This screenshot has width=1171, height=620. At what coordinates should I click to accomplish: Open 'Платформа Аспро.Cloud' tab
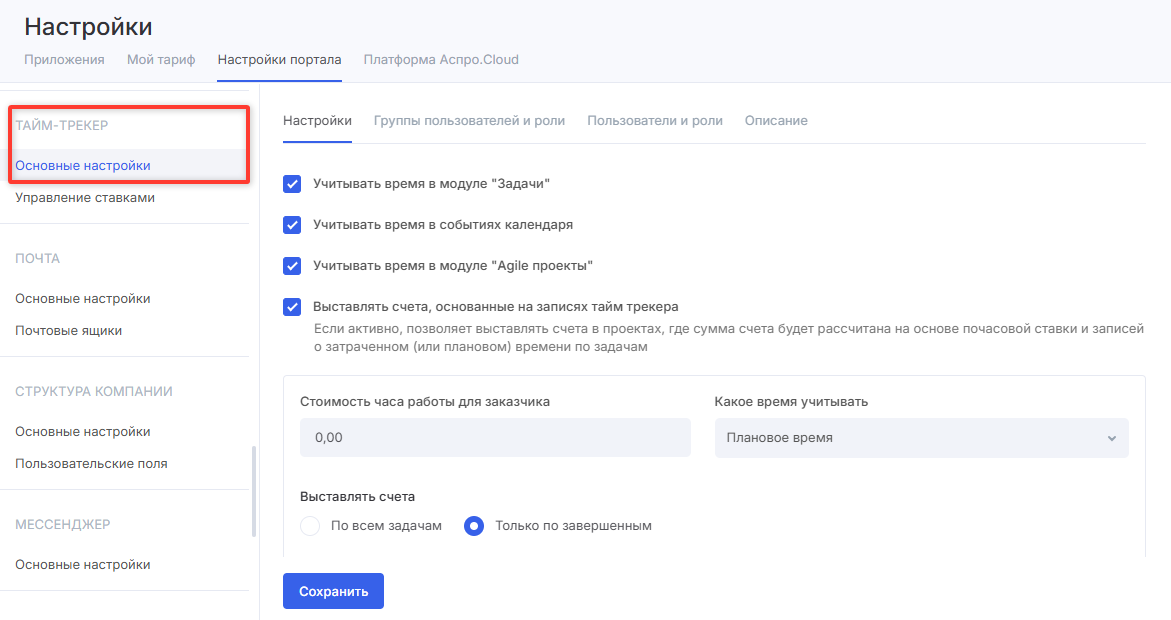pyautogui.click(x=441, y=59)
